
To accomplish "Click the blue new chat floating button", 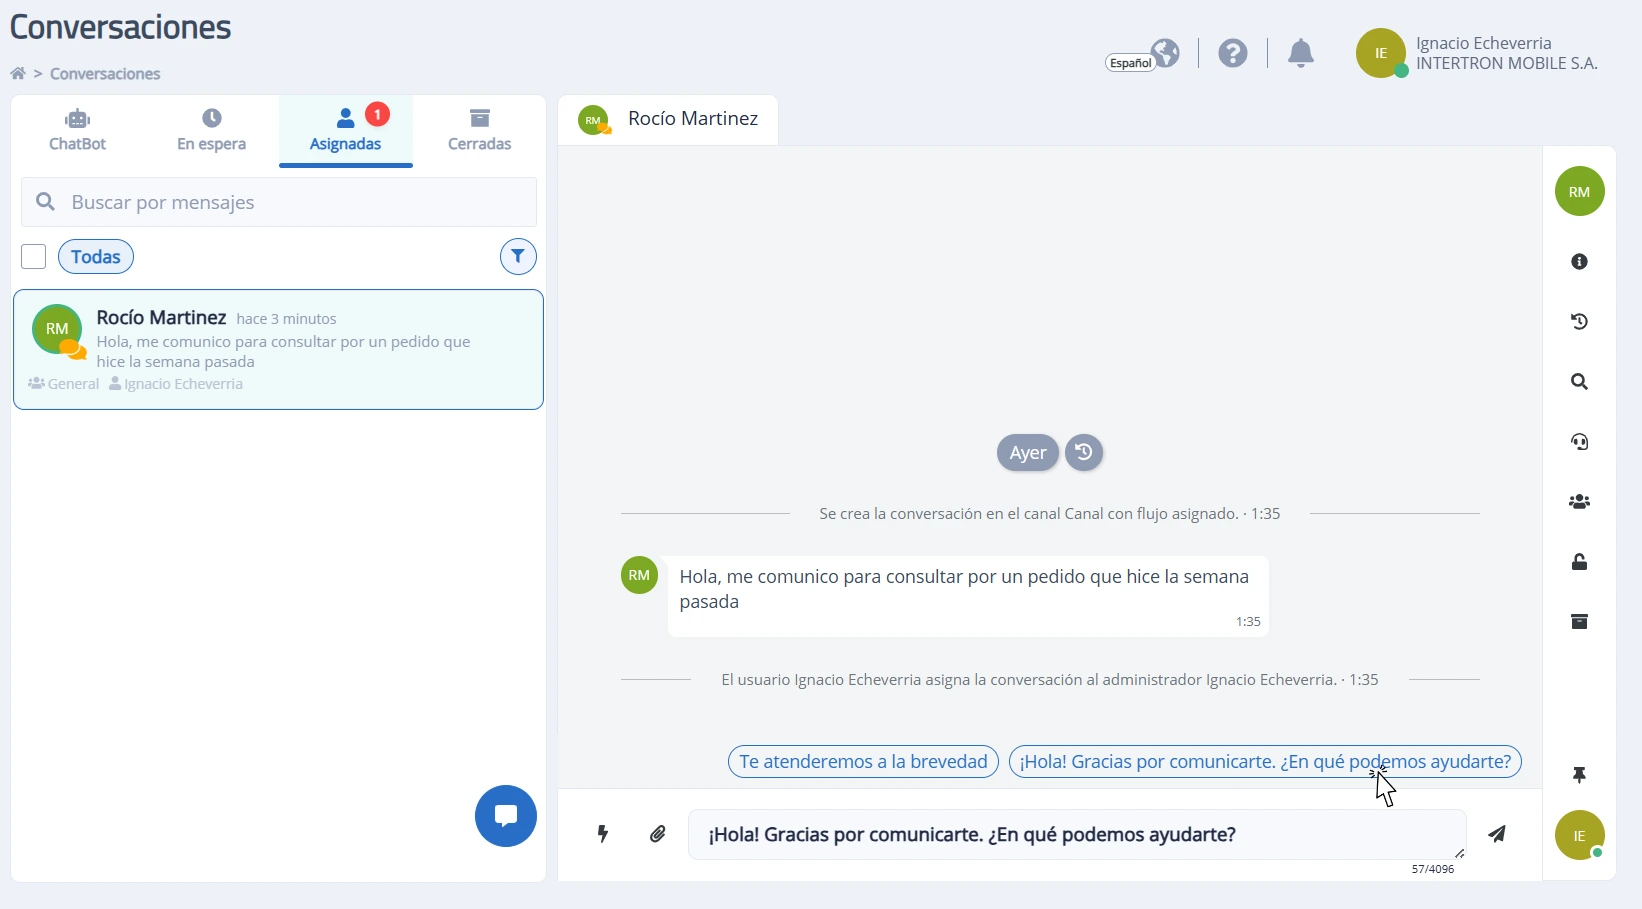I will [506, 816].
